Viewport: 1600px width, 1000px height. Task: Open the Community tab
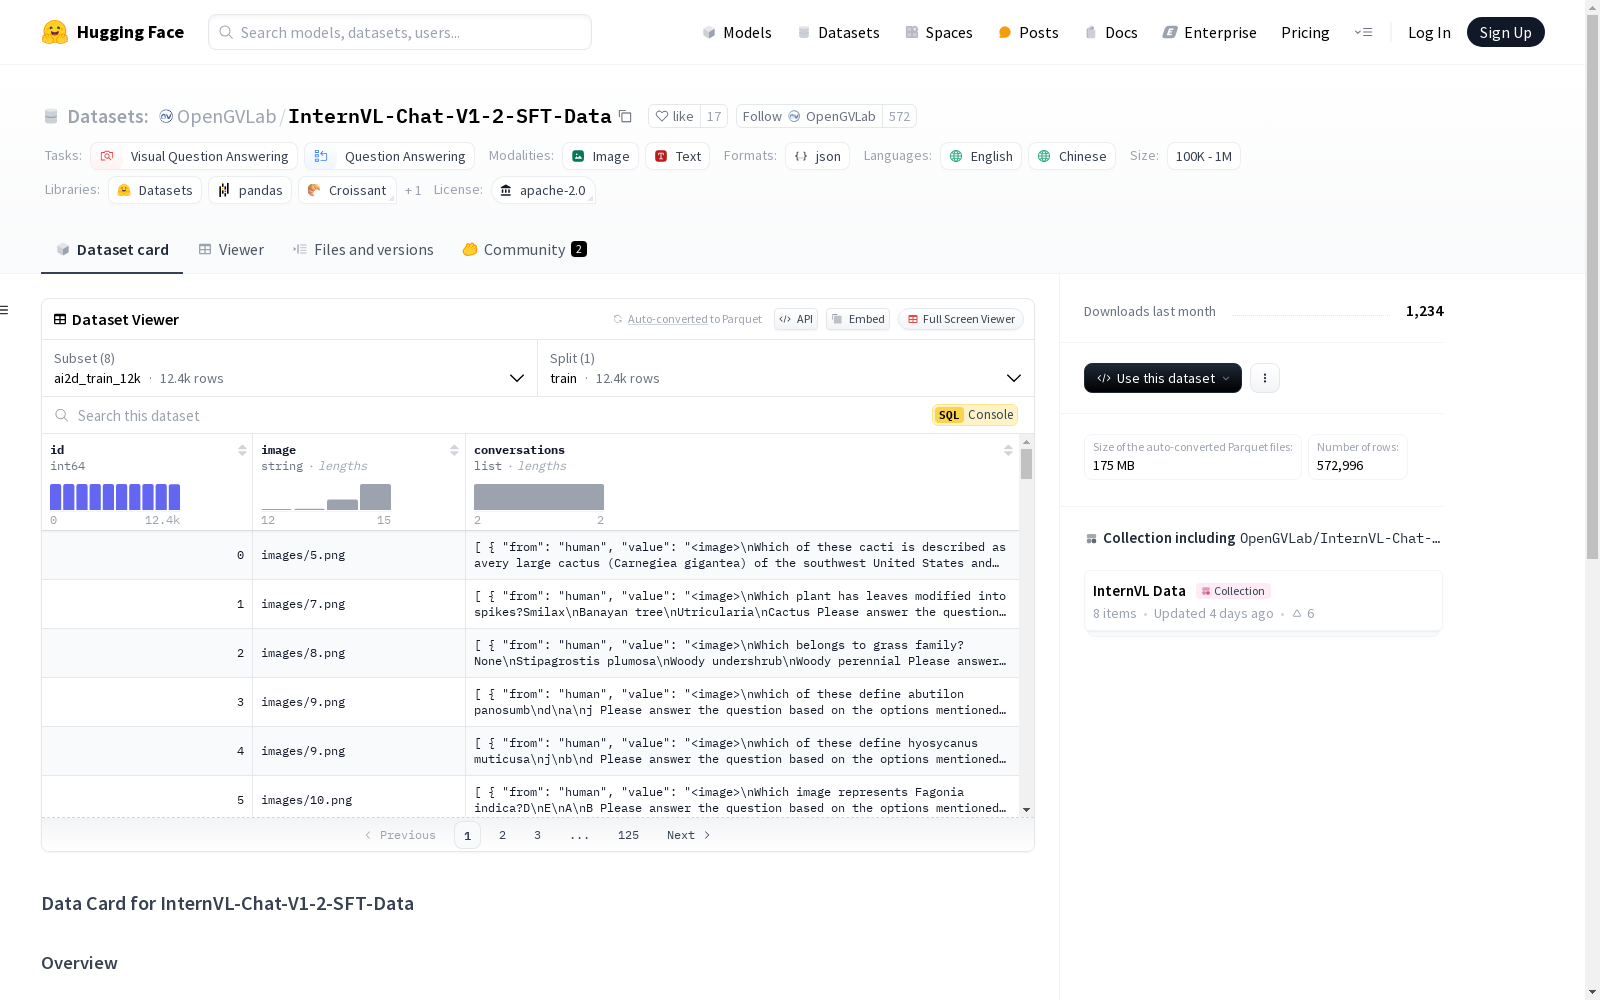pyautogui.click(x=524, y=250)
